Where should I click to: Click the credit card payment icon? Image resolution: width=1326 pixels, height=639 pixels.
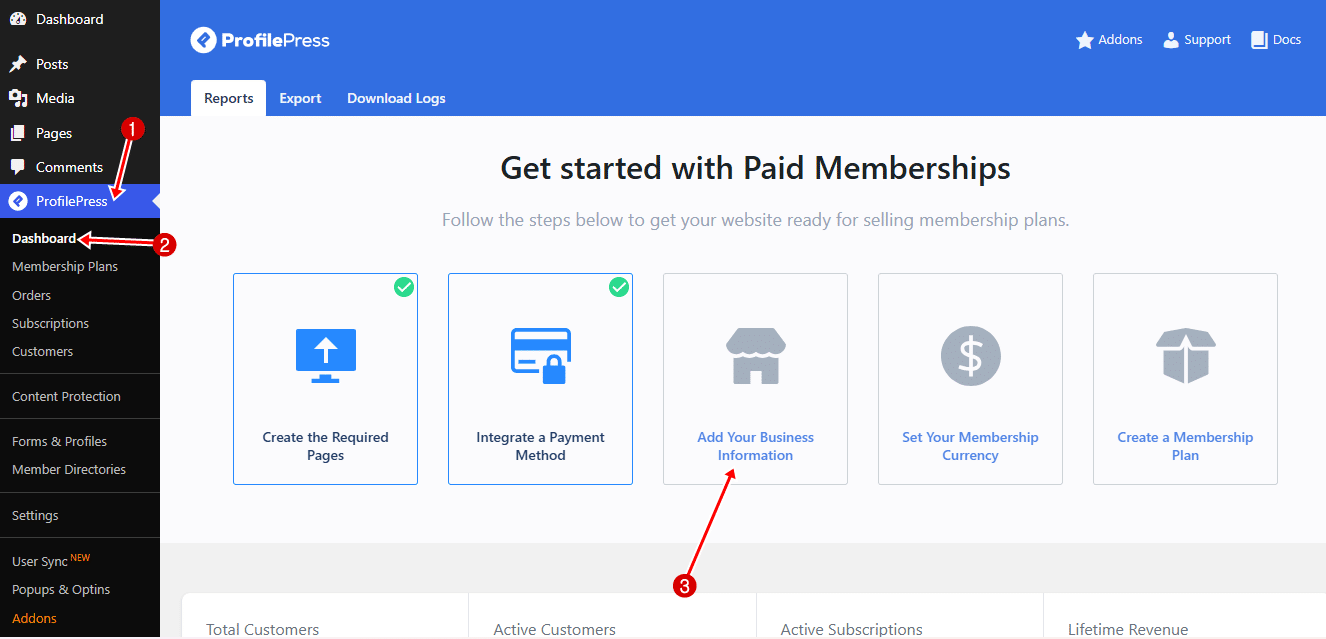pos(540,355)
